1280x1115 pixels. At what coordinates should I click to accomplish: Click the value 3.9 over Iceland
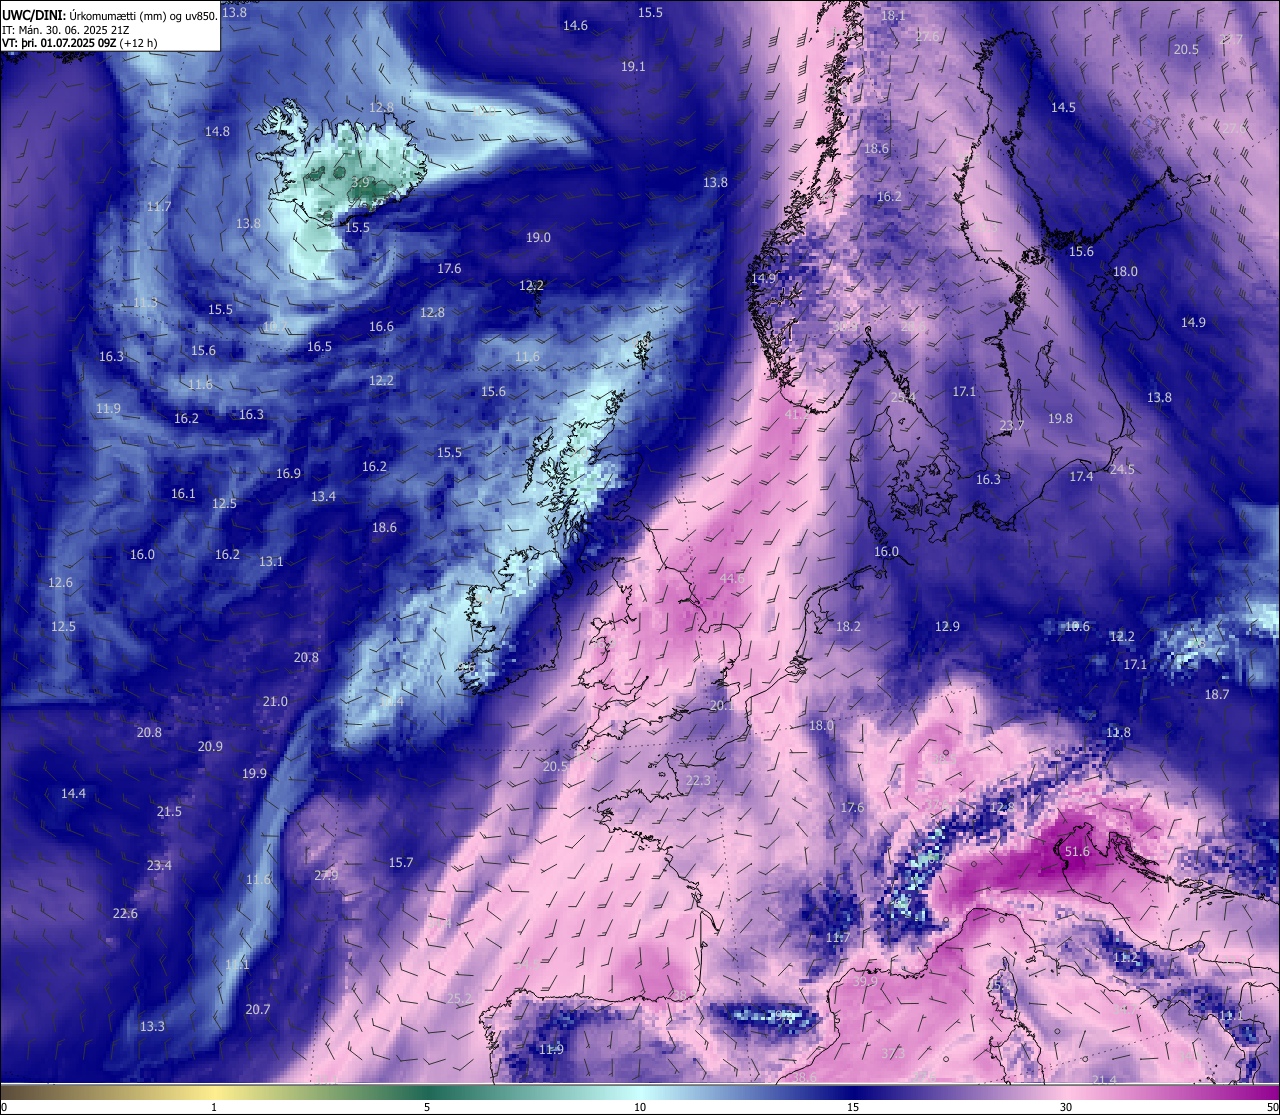click(x=360, y=183)
